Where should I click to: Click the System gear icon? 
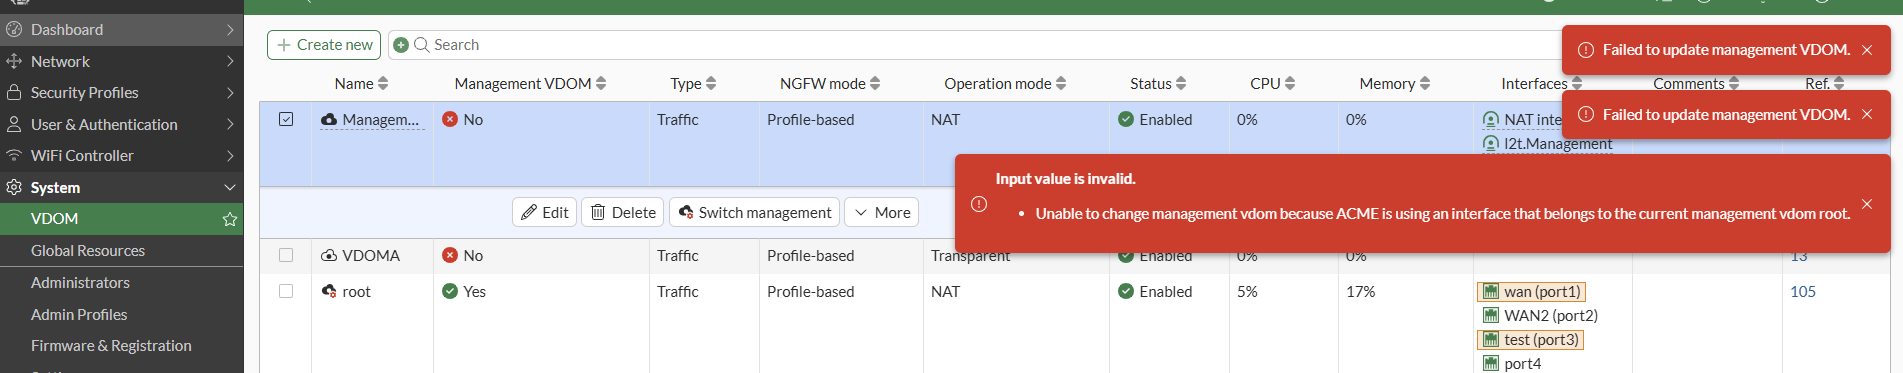(14, 187)
